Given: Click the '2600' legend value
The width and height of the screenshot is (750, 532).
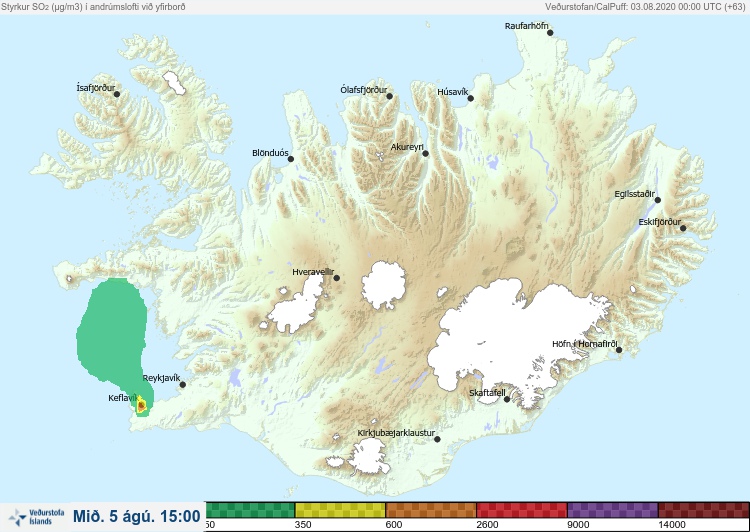Looking at the screenshot, I should click(x=487, y=525).
